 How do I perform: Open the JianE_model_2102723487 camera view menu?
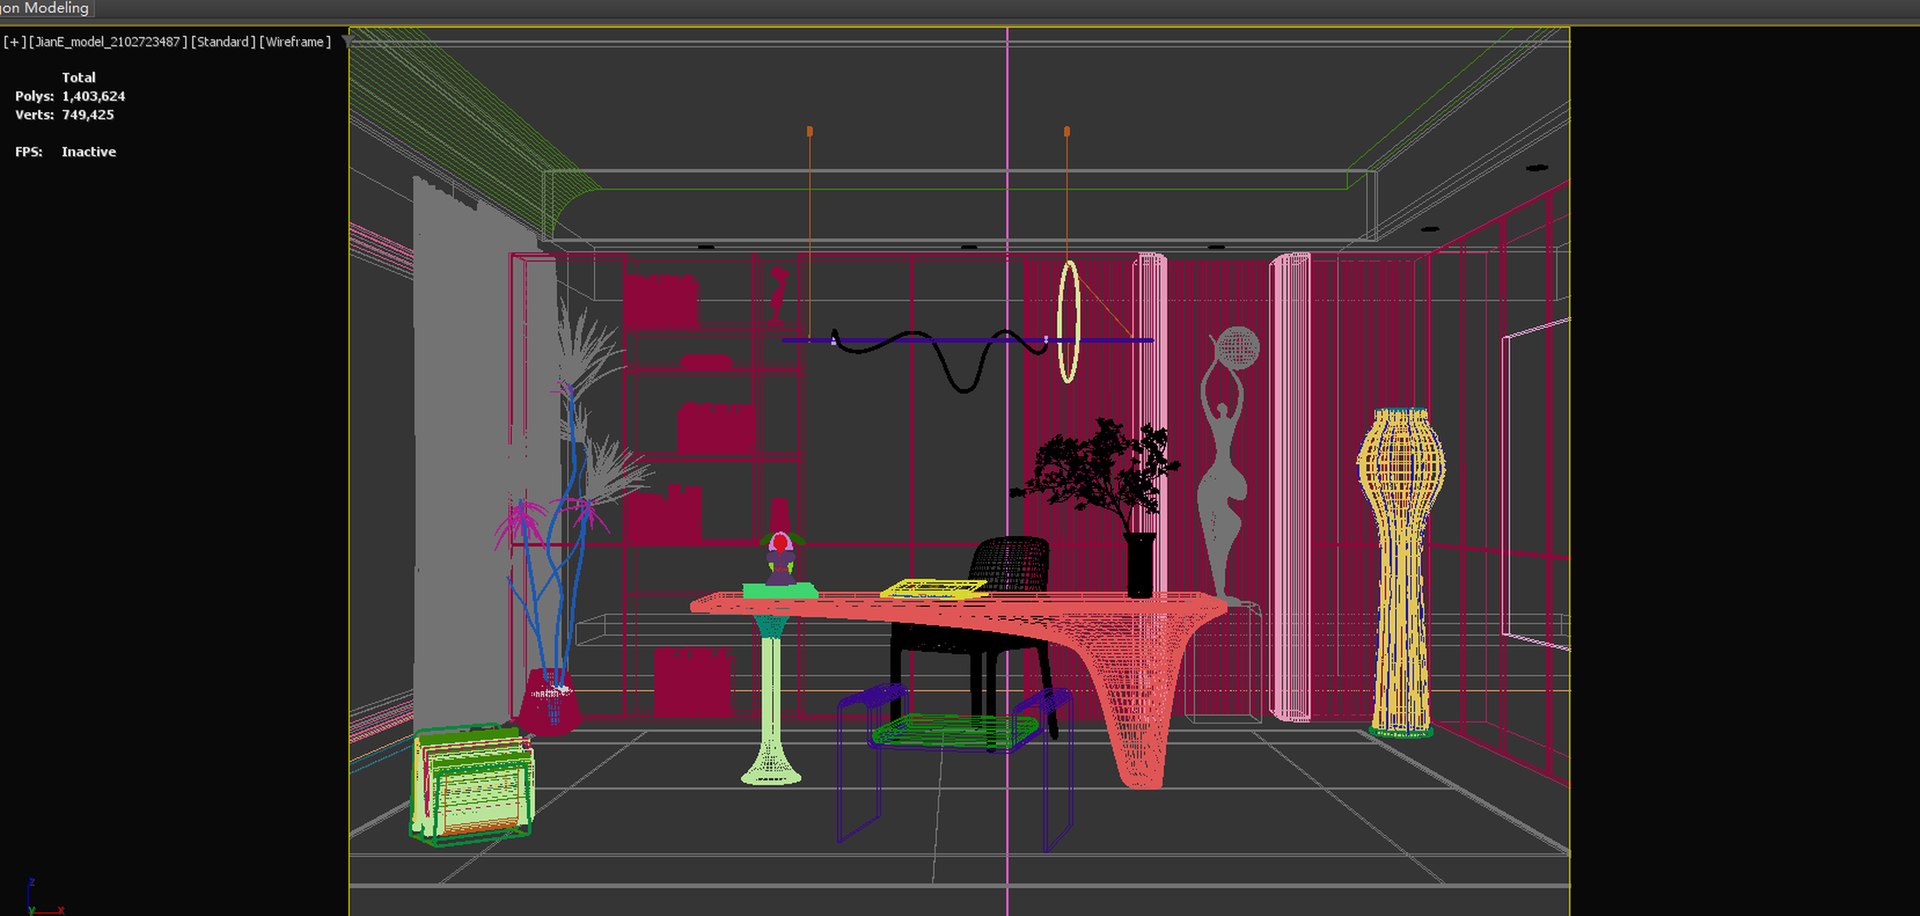(108, 42)
